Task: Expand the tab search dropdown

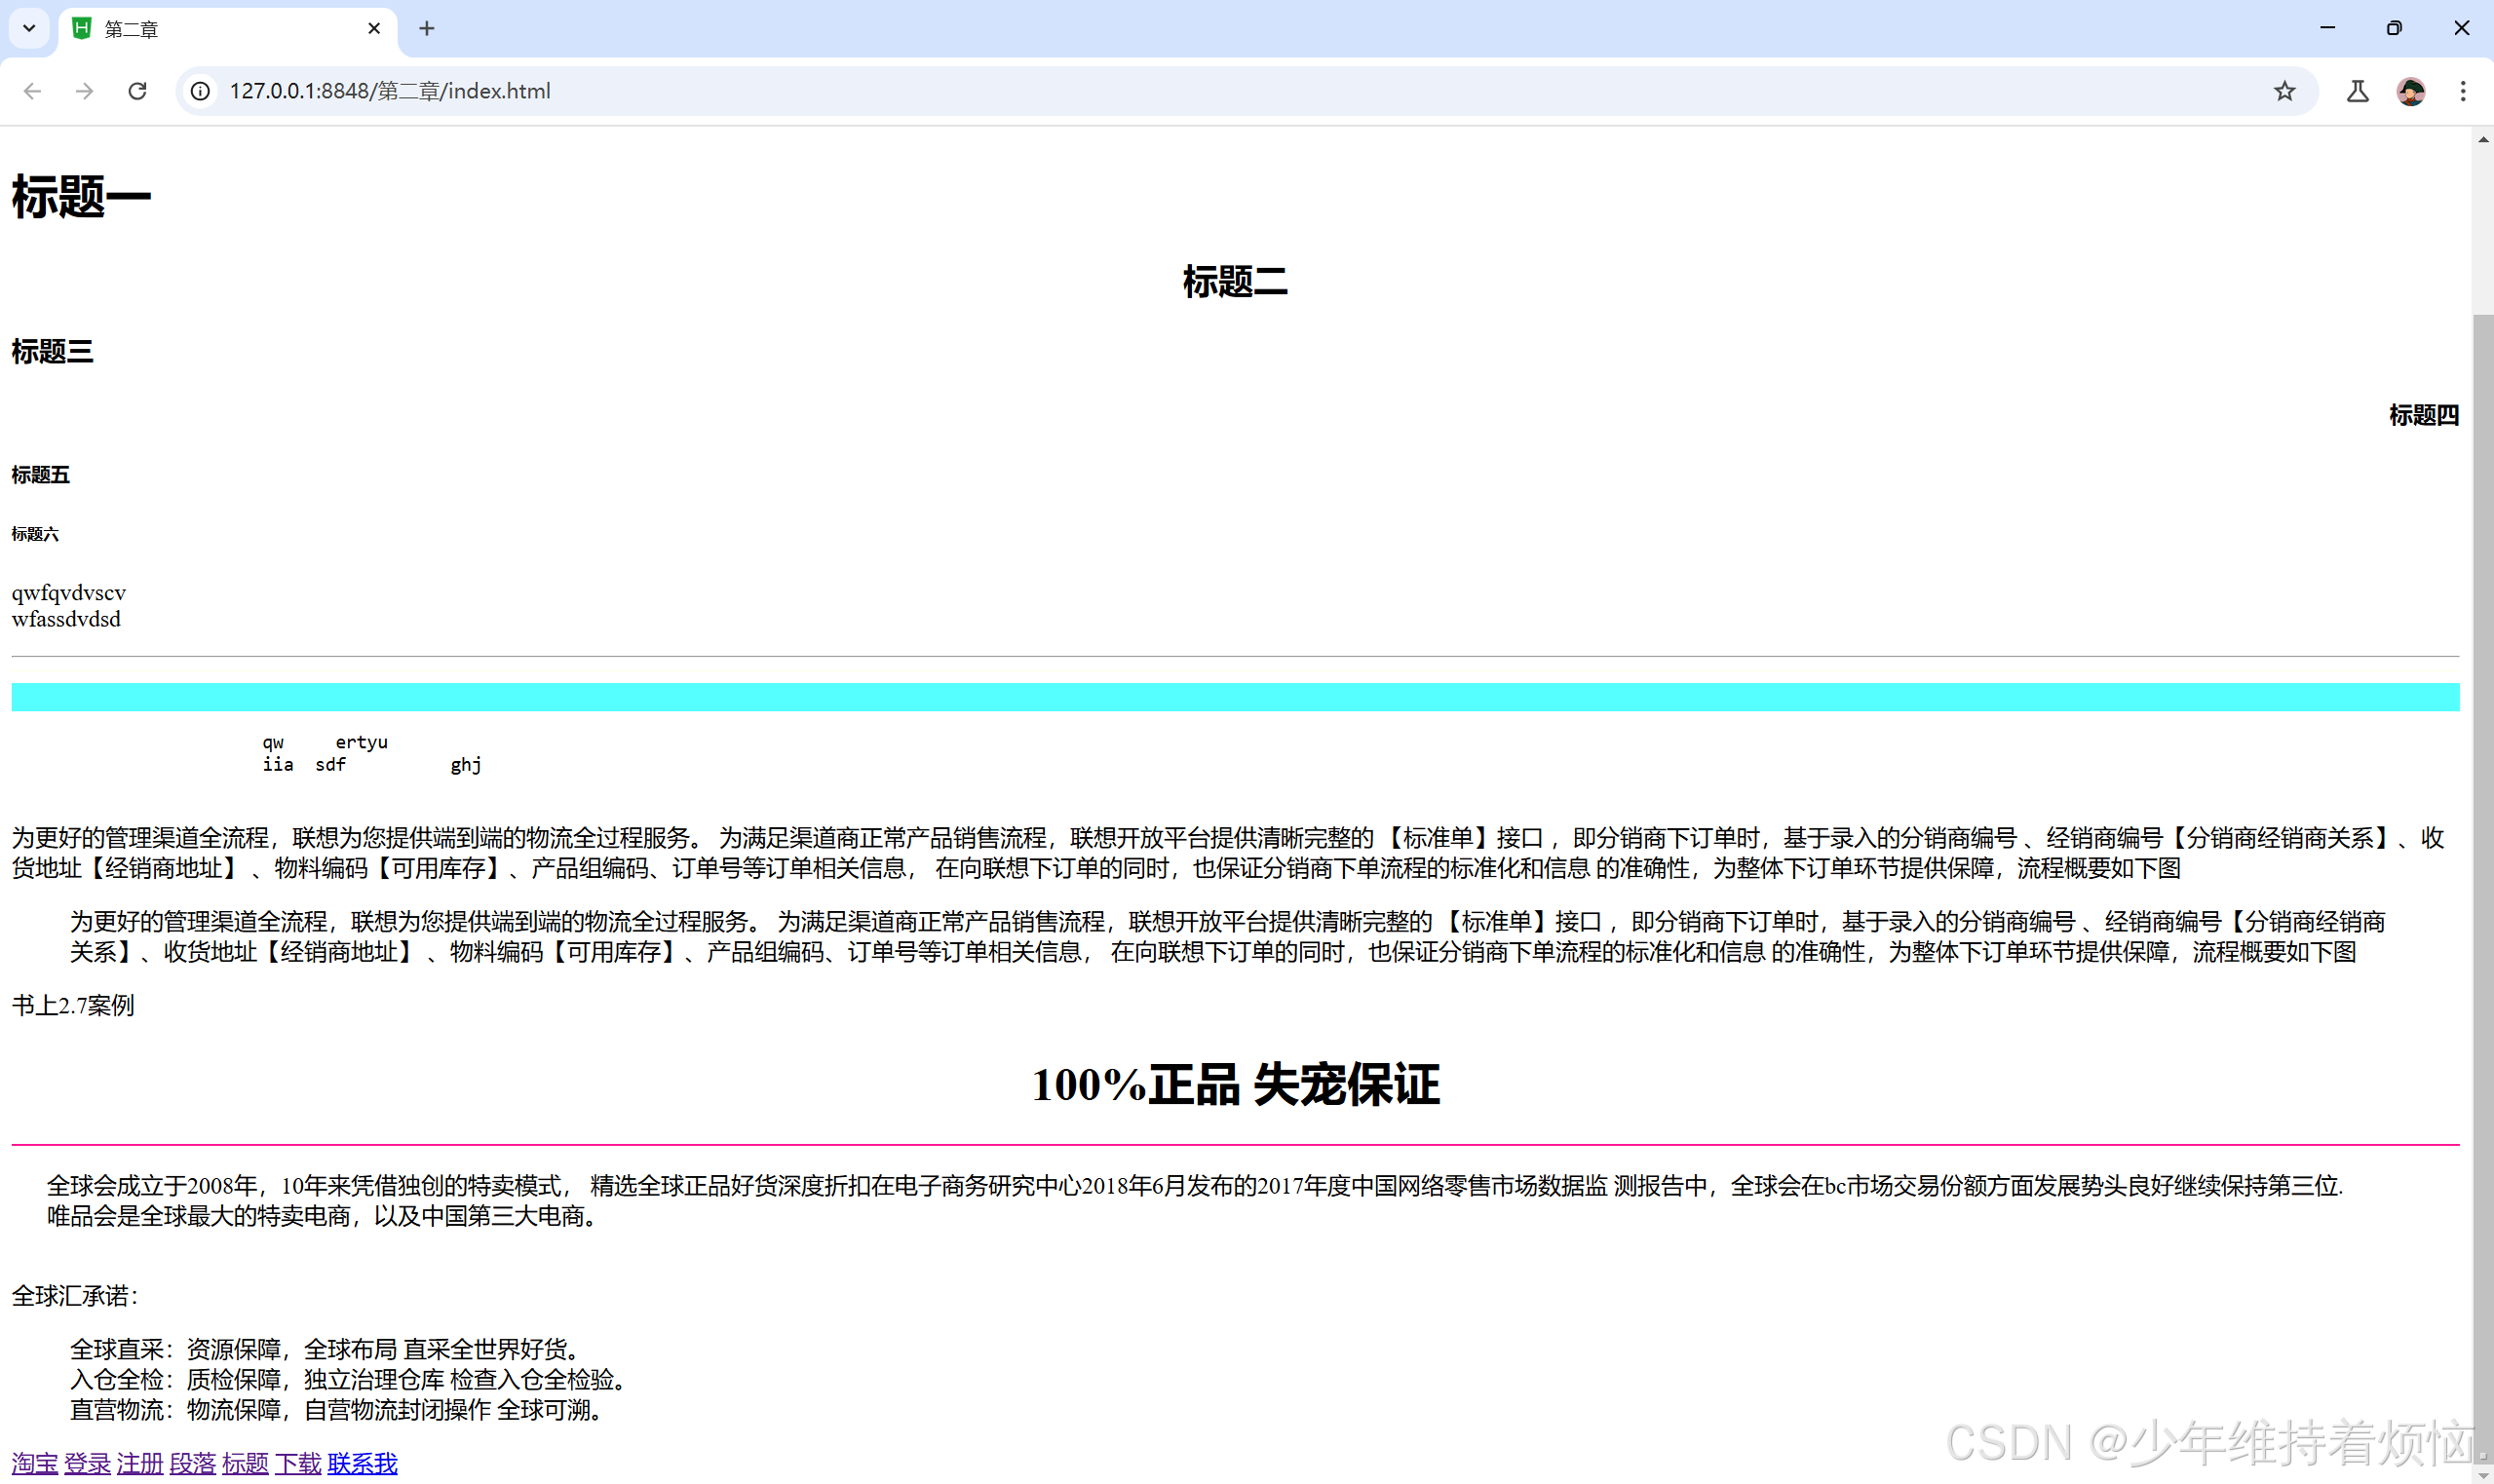Action: point(29,29)
